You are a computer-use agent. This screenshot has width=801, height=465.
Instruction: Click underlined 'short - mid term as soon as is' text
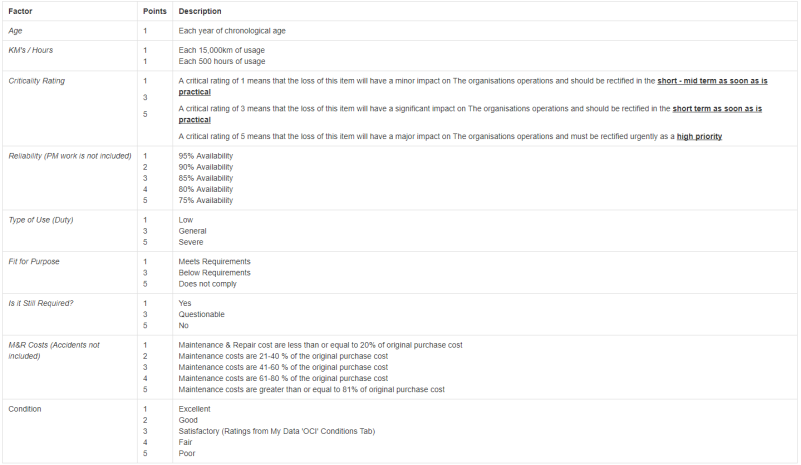point(712,81)
